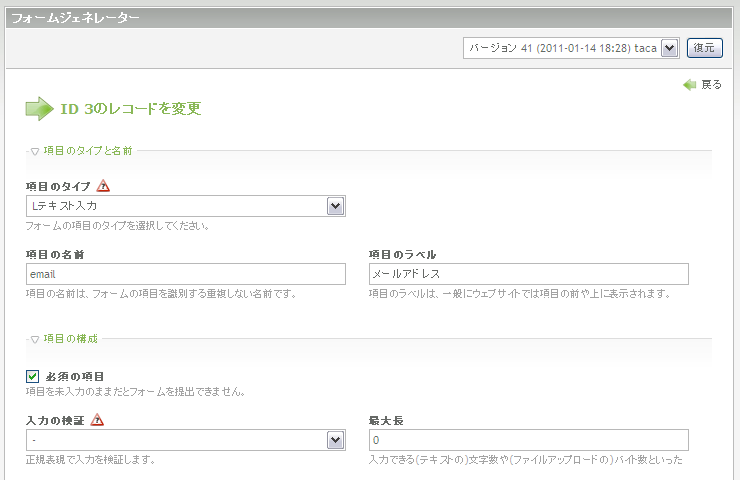Image resolution: width=740 pixels, height=480 pixels.
Task: Click the 復元 restore button
Action: point(705,48)
